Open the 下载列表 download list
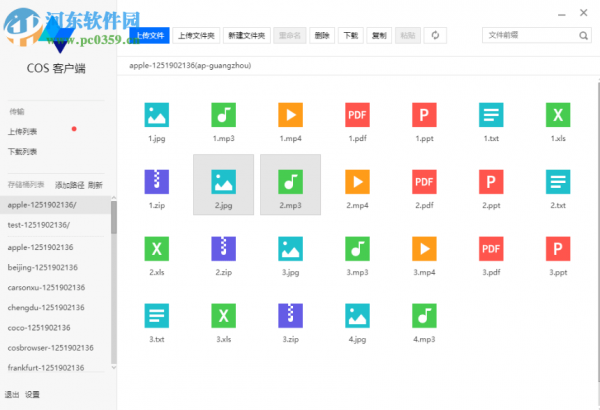The image size is (600, 410). coord(23,151)
